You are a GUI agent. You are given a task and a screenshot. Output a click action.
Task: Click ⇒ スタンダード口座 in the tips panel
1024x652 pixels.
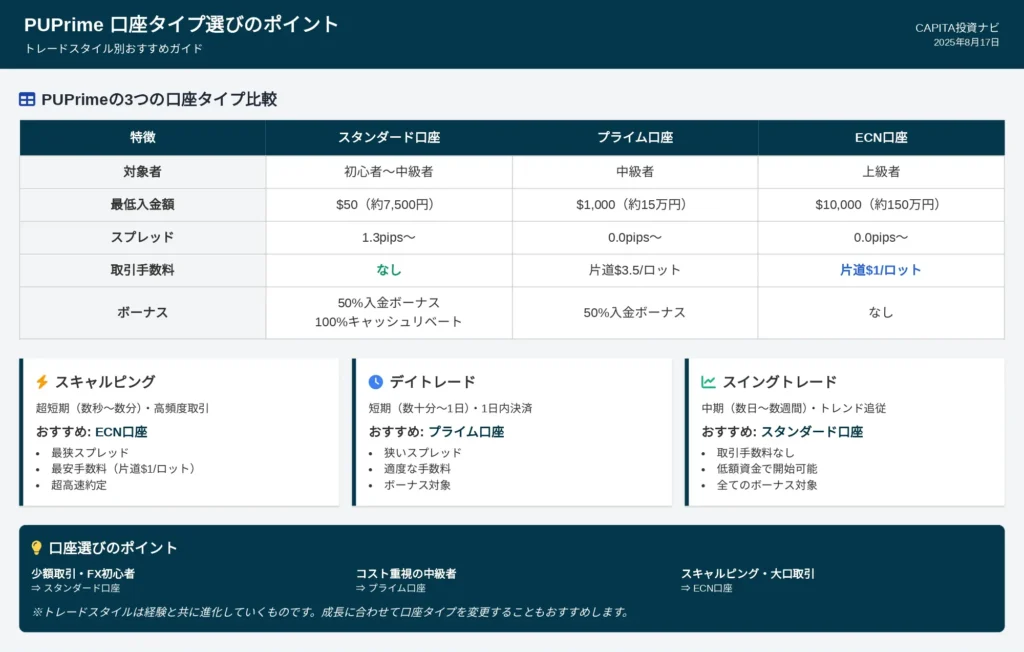coord(75,588)
